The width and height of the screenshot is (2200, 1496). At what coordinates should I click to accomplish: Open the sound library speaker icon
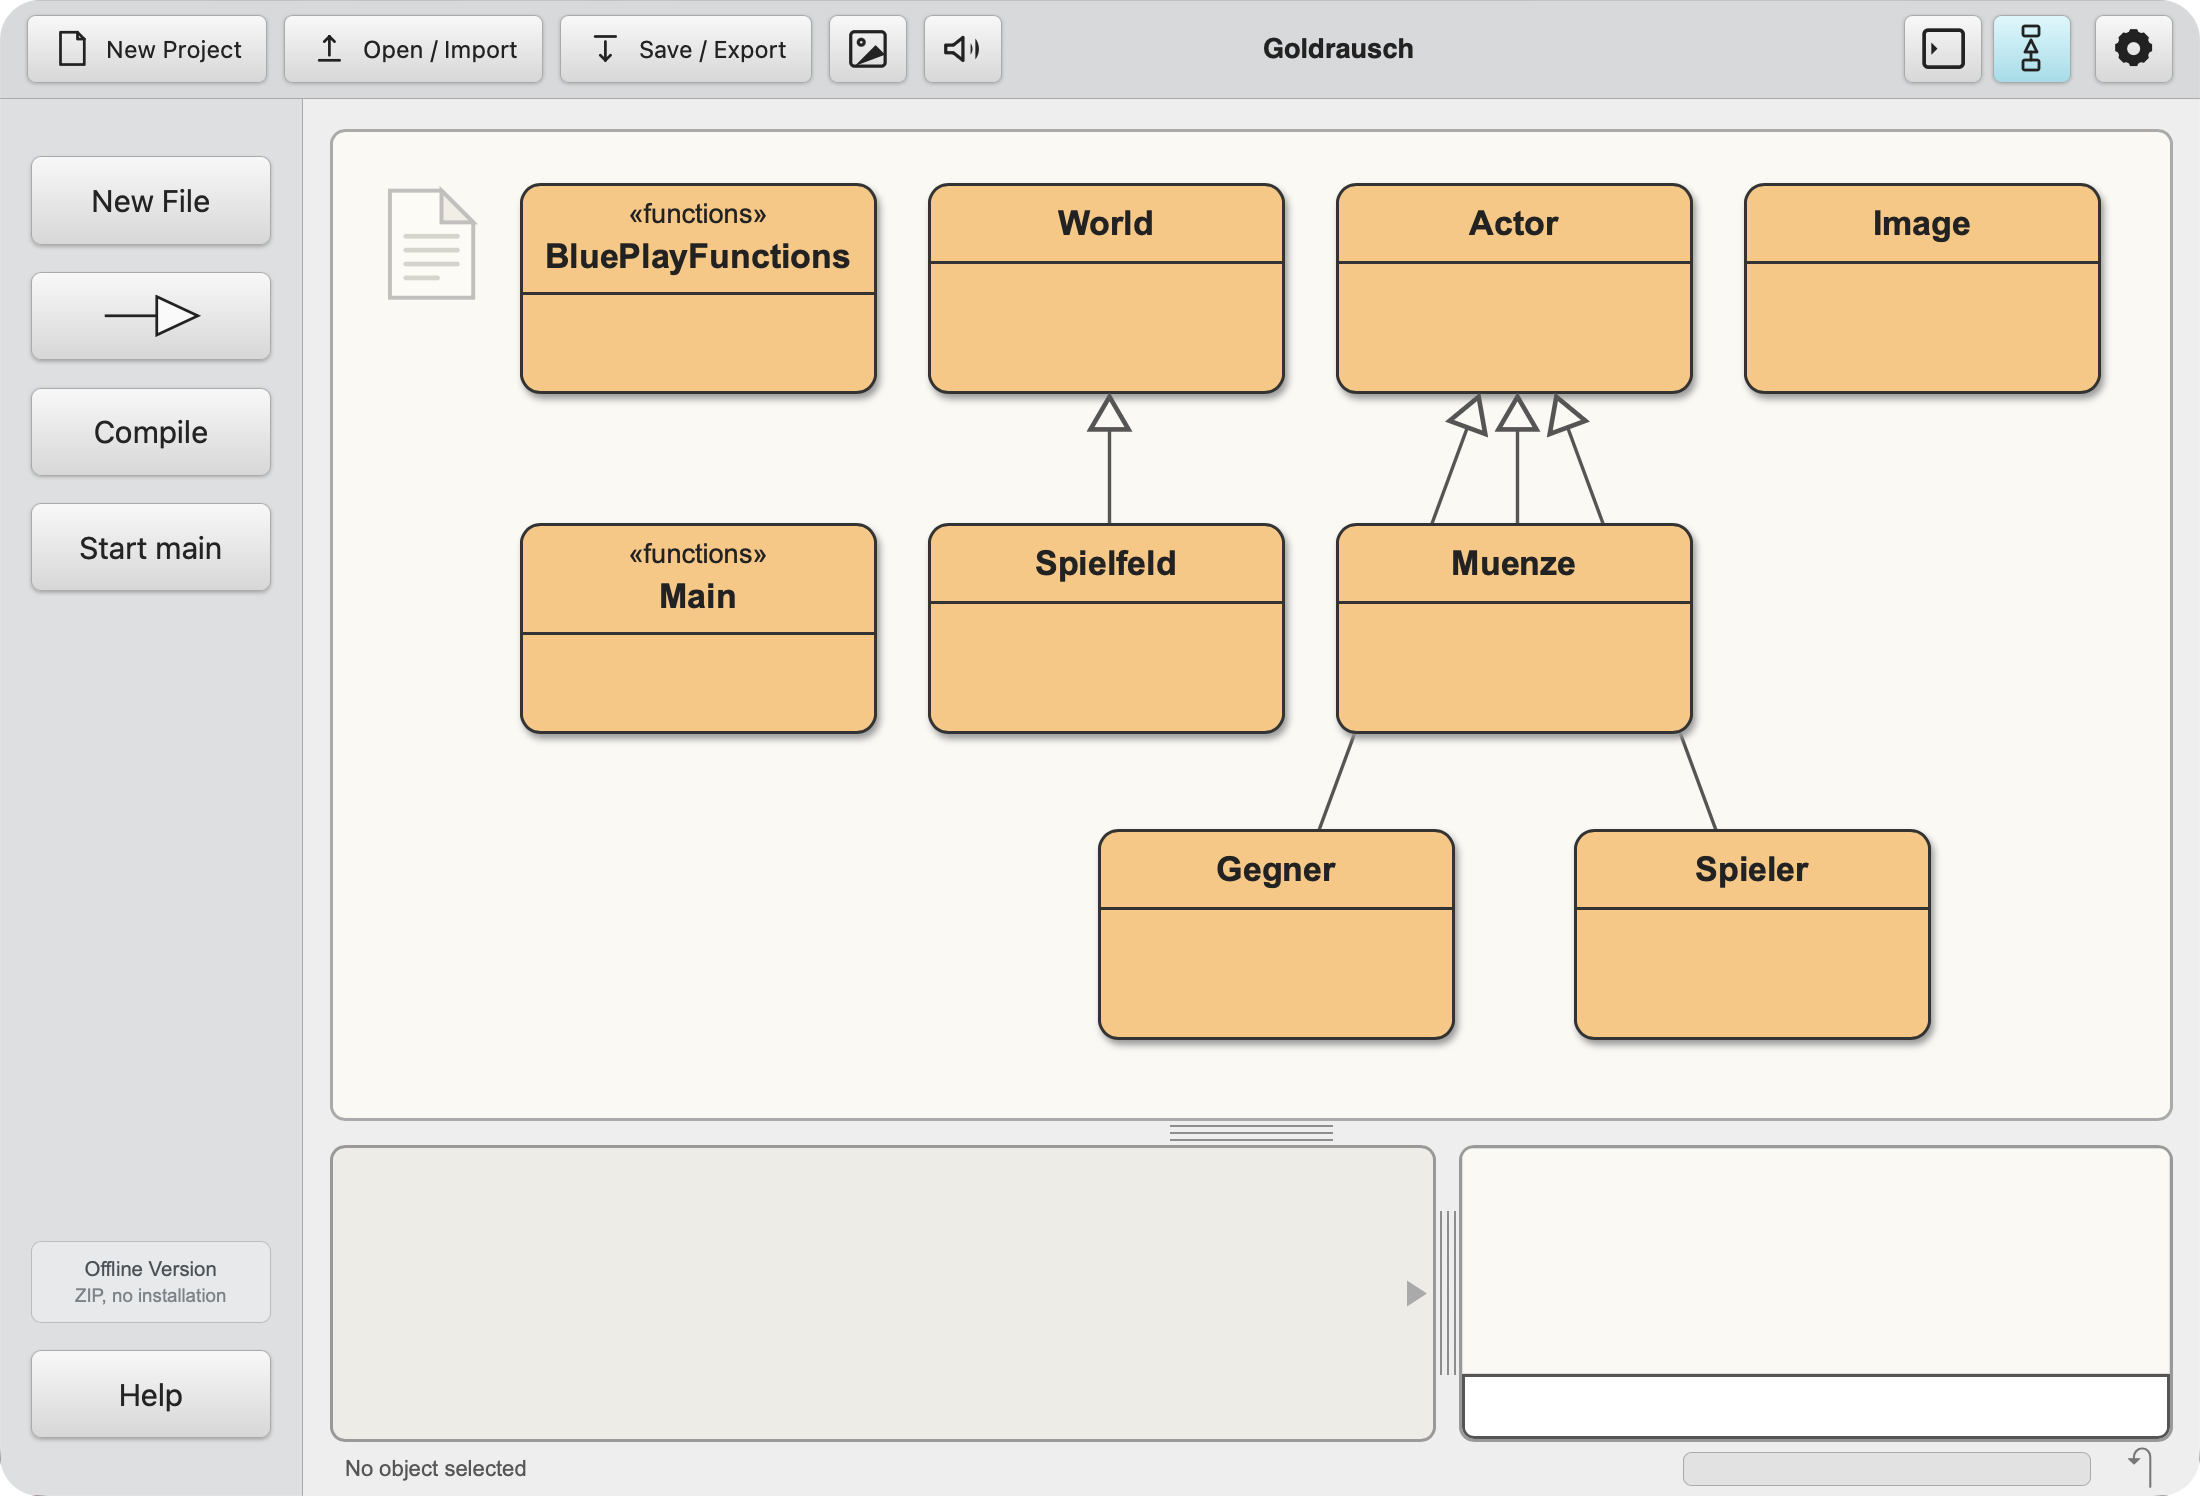coord(962,49)
